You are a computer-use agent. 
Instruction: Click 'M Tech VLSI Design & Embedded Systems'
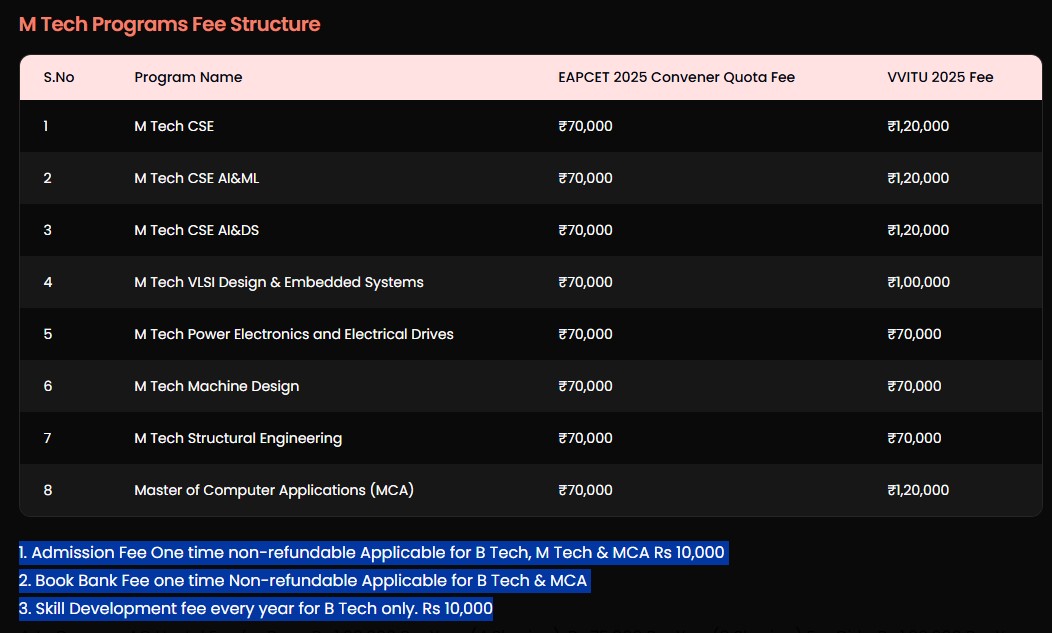[278, 282]
